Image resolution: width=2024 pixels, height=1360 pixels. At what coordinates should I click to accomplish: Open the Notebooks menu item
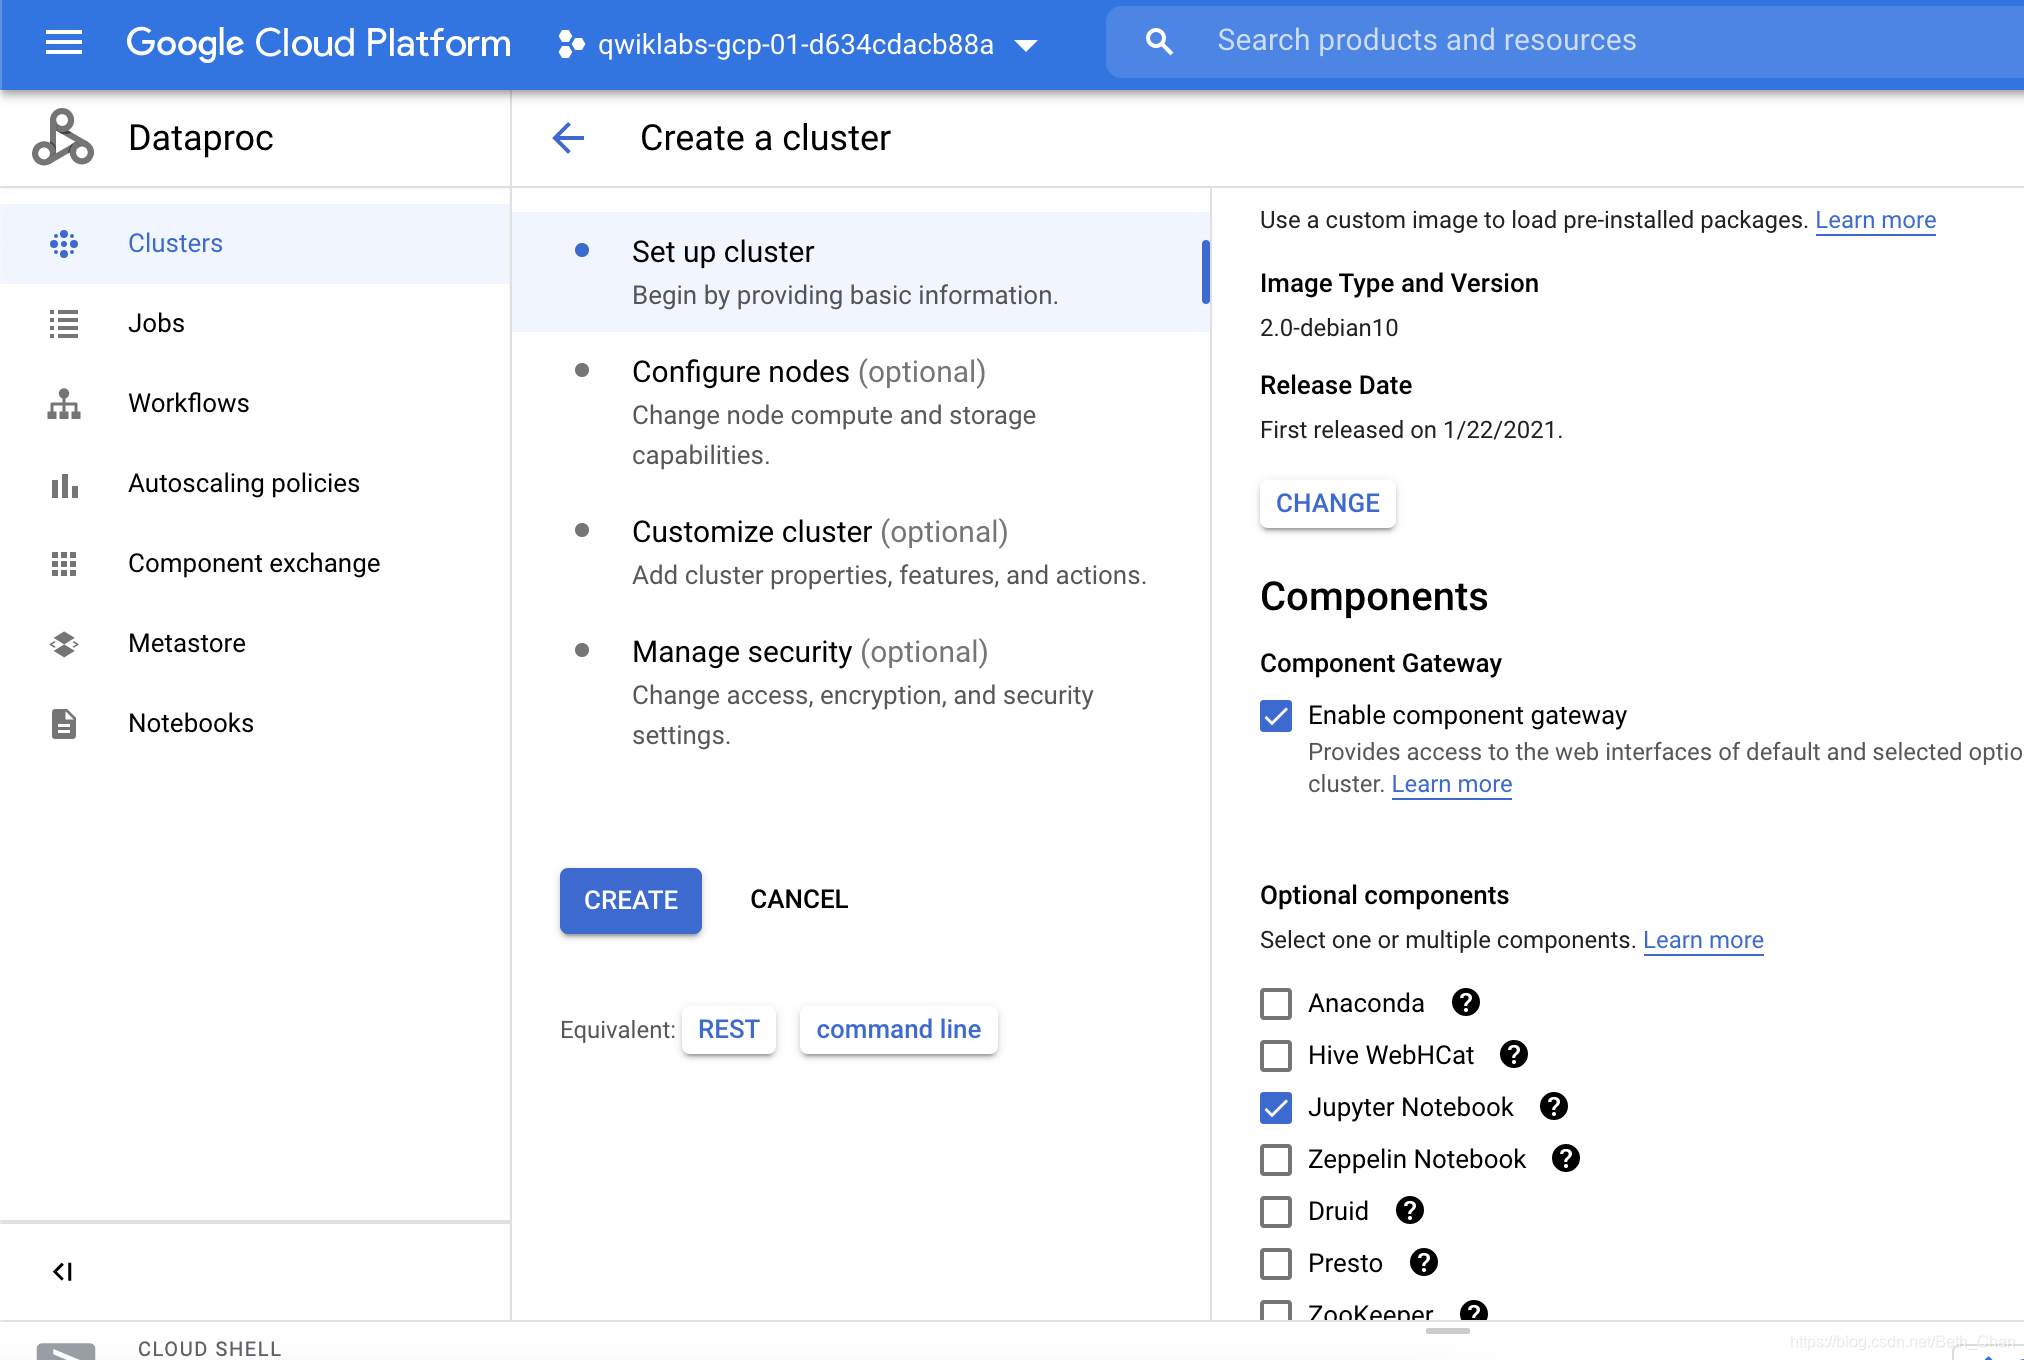tap(255, 723)
